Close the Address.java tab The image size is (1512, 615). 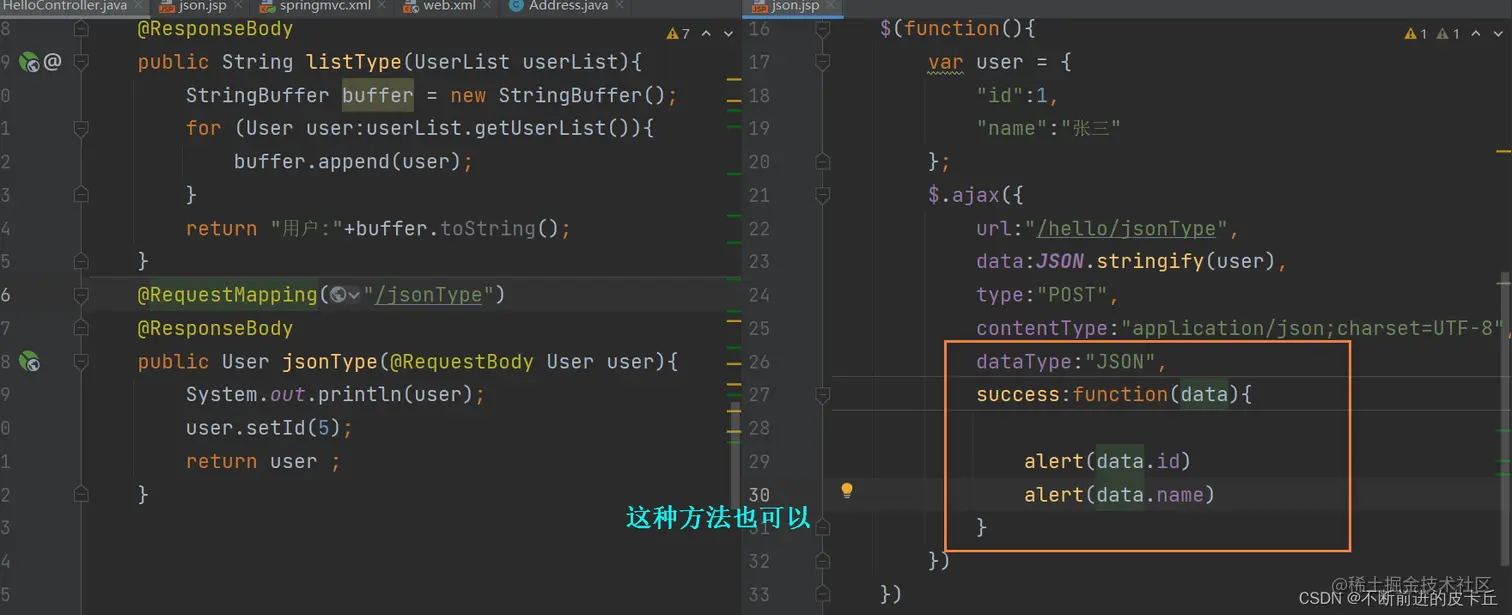pos(621,6)
